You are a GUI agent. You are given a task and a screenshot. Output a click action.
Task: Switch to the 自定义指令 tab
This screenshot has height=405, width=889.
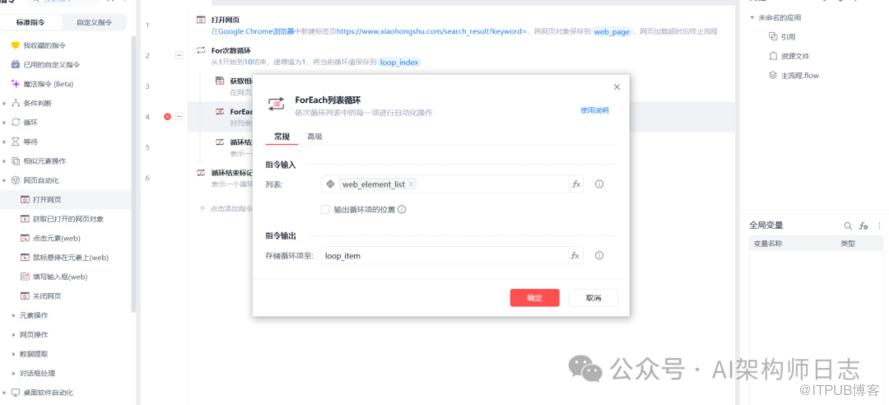tap(95, 23)
